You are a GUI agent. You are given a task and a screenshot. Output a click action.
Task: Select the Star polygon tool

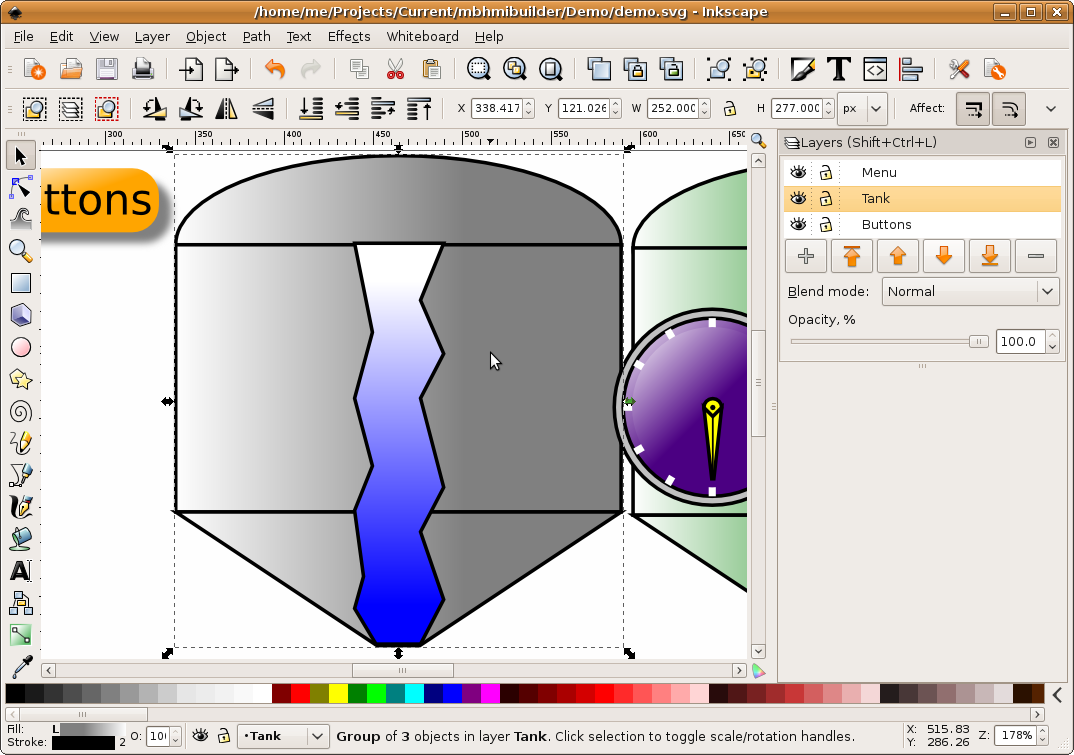tap(21, 379)
